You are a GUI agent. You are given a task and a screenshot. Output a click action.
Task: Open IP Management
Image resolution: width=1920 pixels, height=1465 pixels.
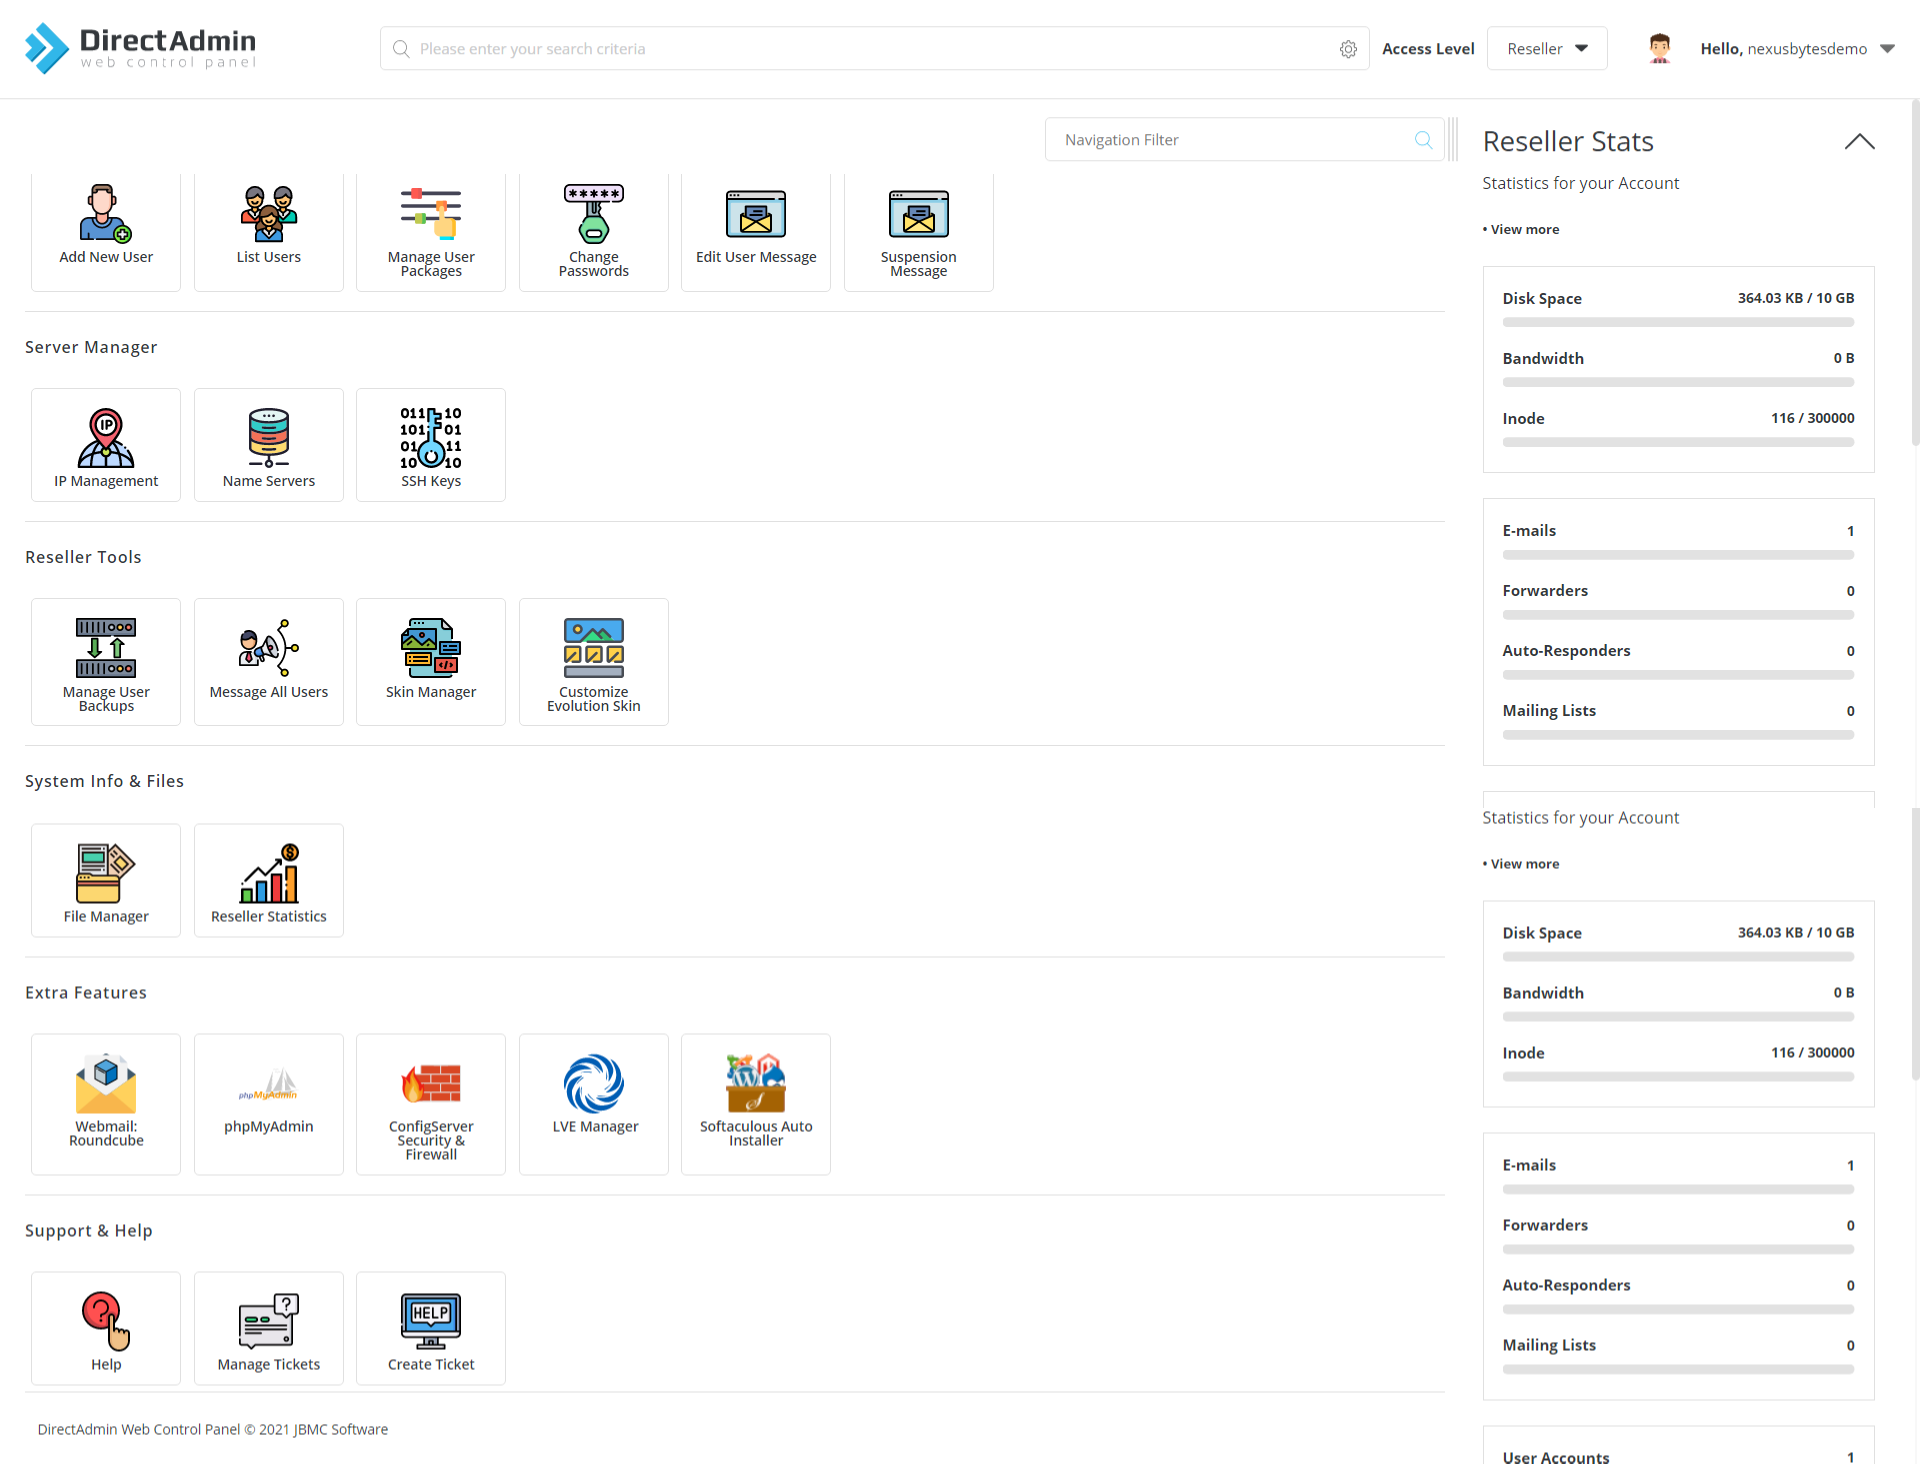tap(106, 445)
